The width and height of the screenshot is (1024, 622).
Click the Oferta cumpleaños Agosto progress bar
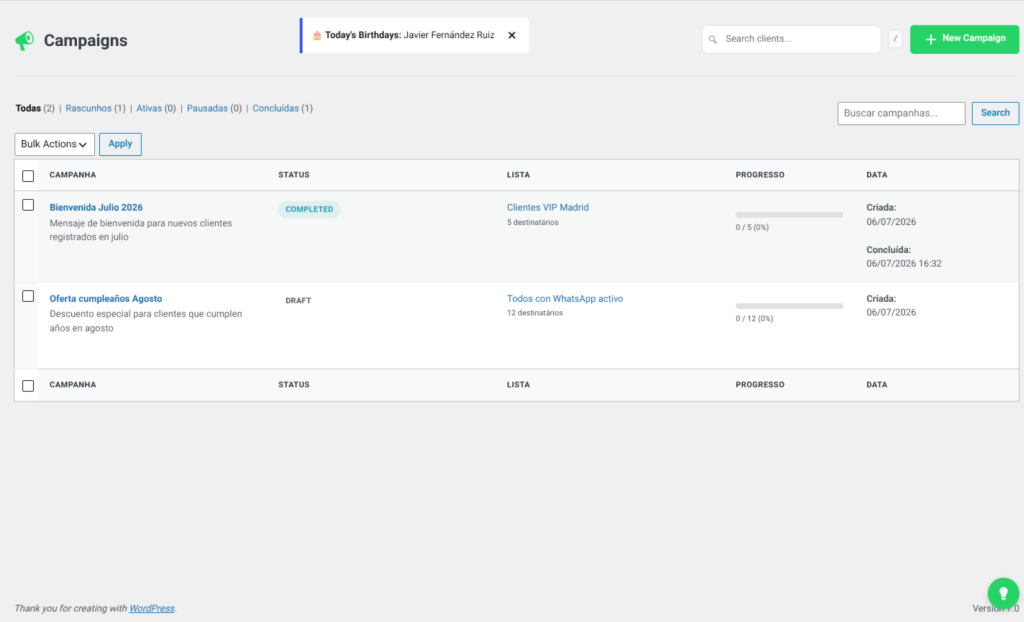point(789,306)
